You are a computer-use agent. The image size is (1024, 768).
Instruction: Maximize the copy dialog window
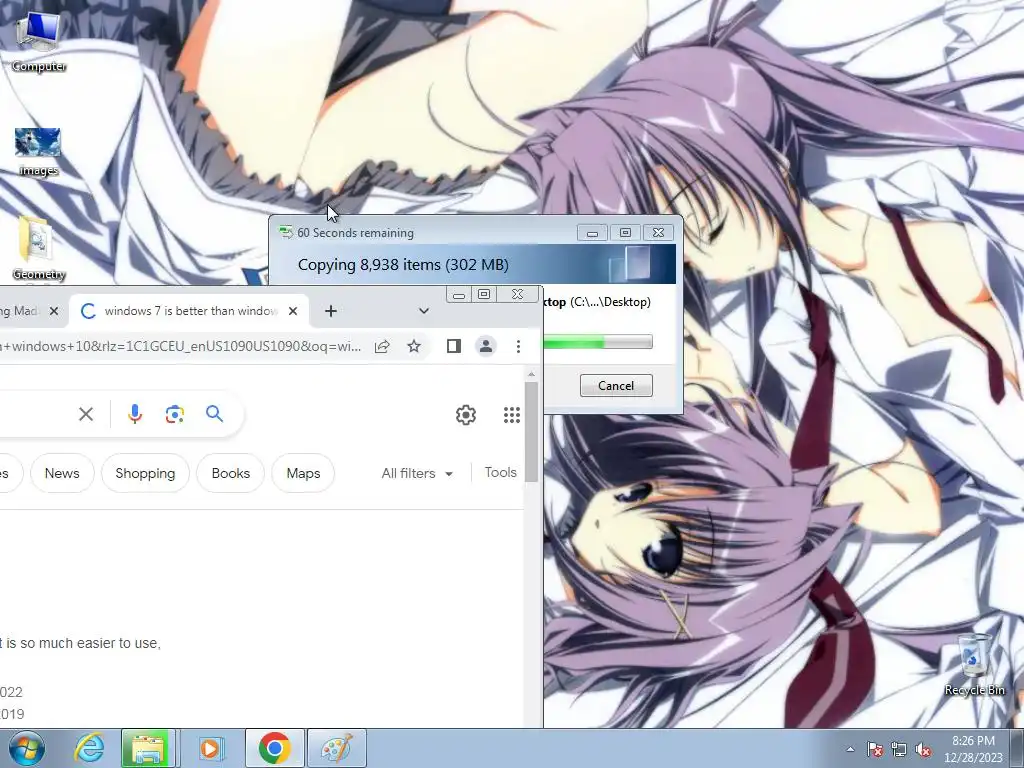click(x=625, y=232)
